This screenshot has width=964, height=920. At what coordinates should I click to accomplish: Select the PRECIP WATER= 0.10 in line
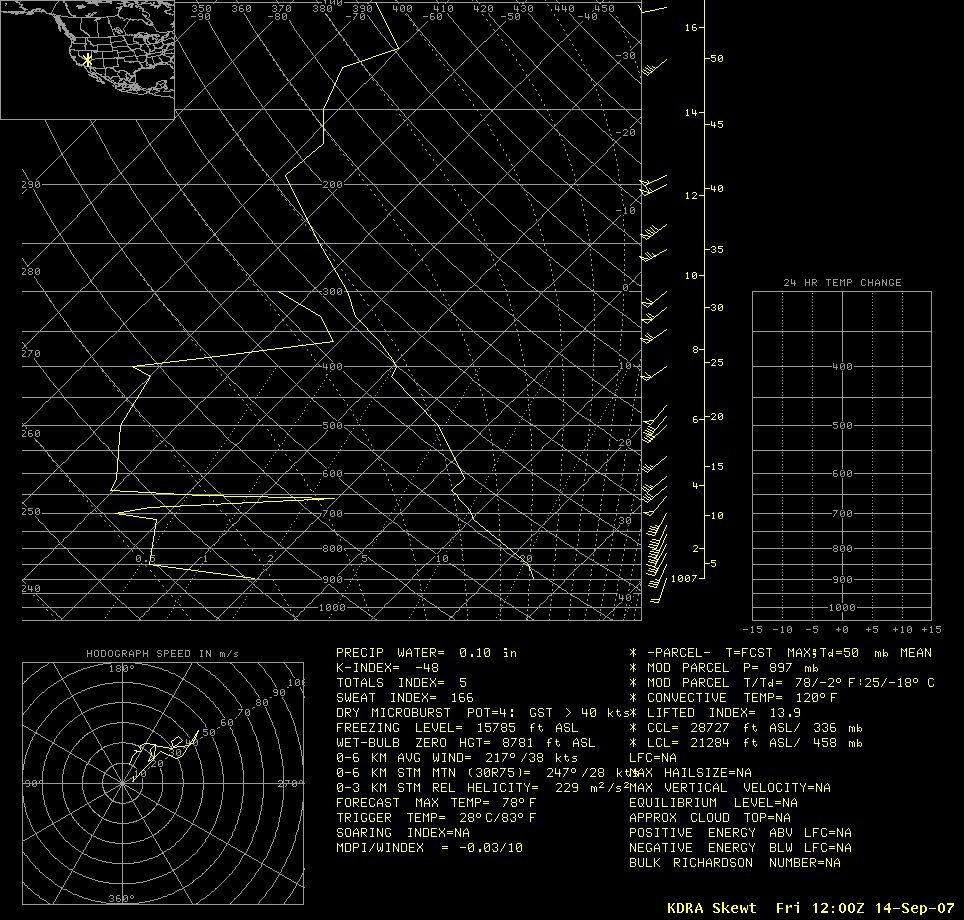point(427,653)
